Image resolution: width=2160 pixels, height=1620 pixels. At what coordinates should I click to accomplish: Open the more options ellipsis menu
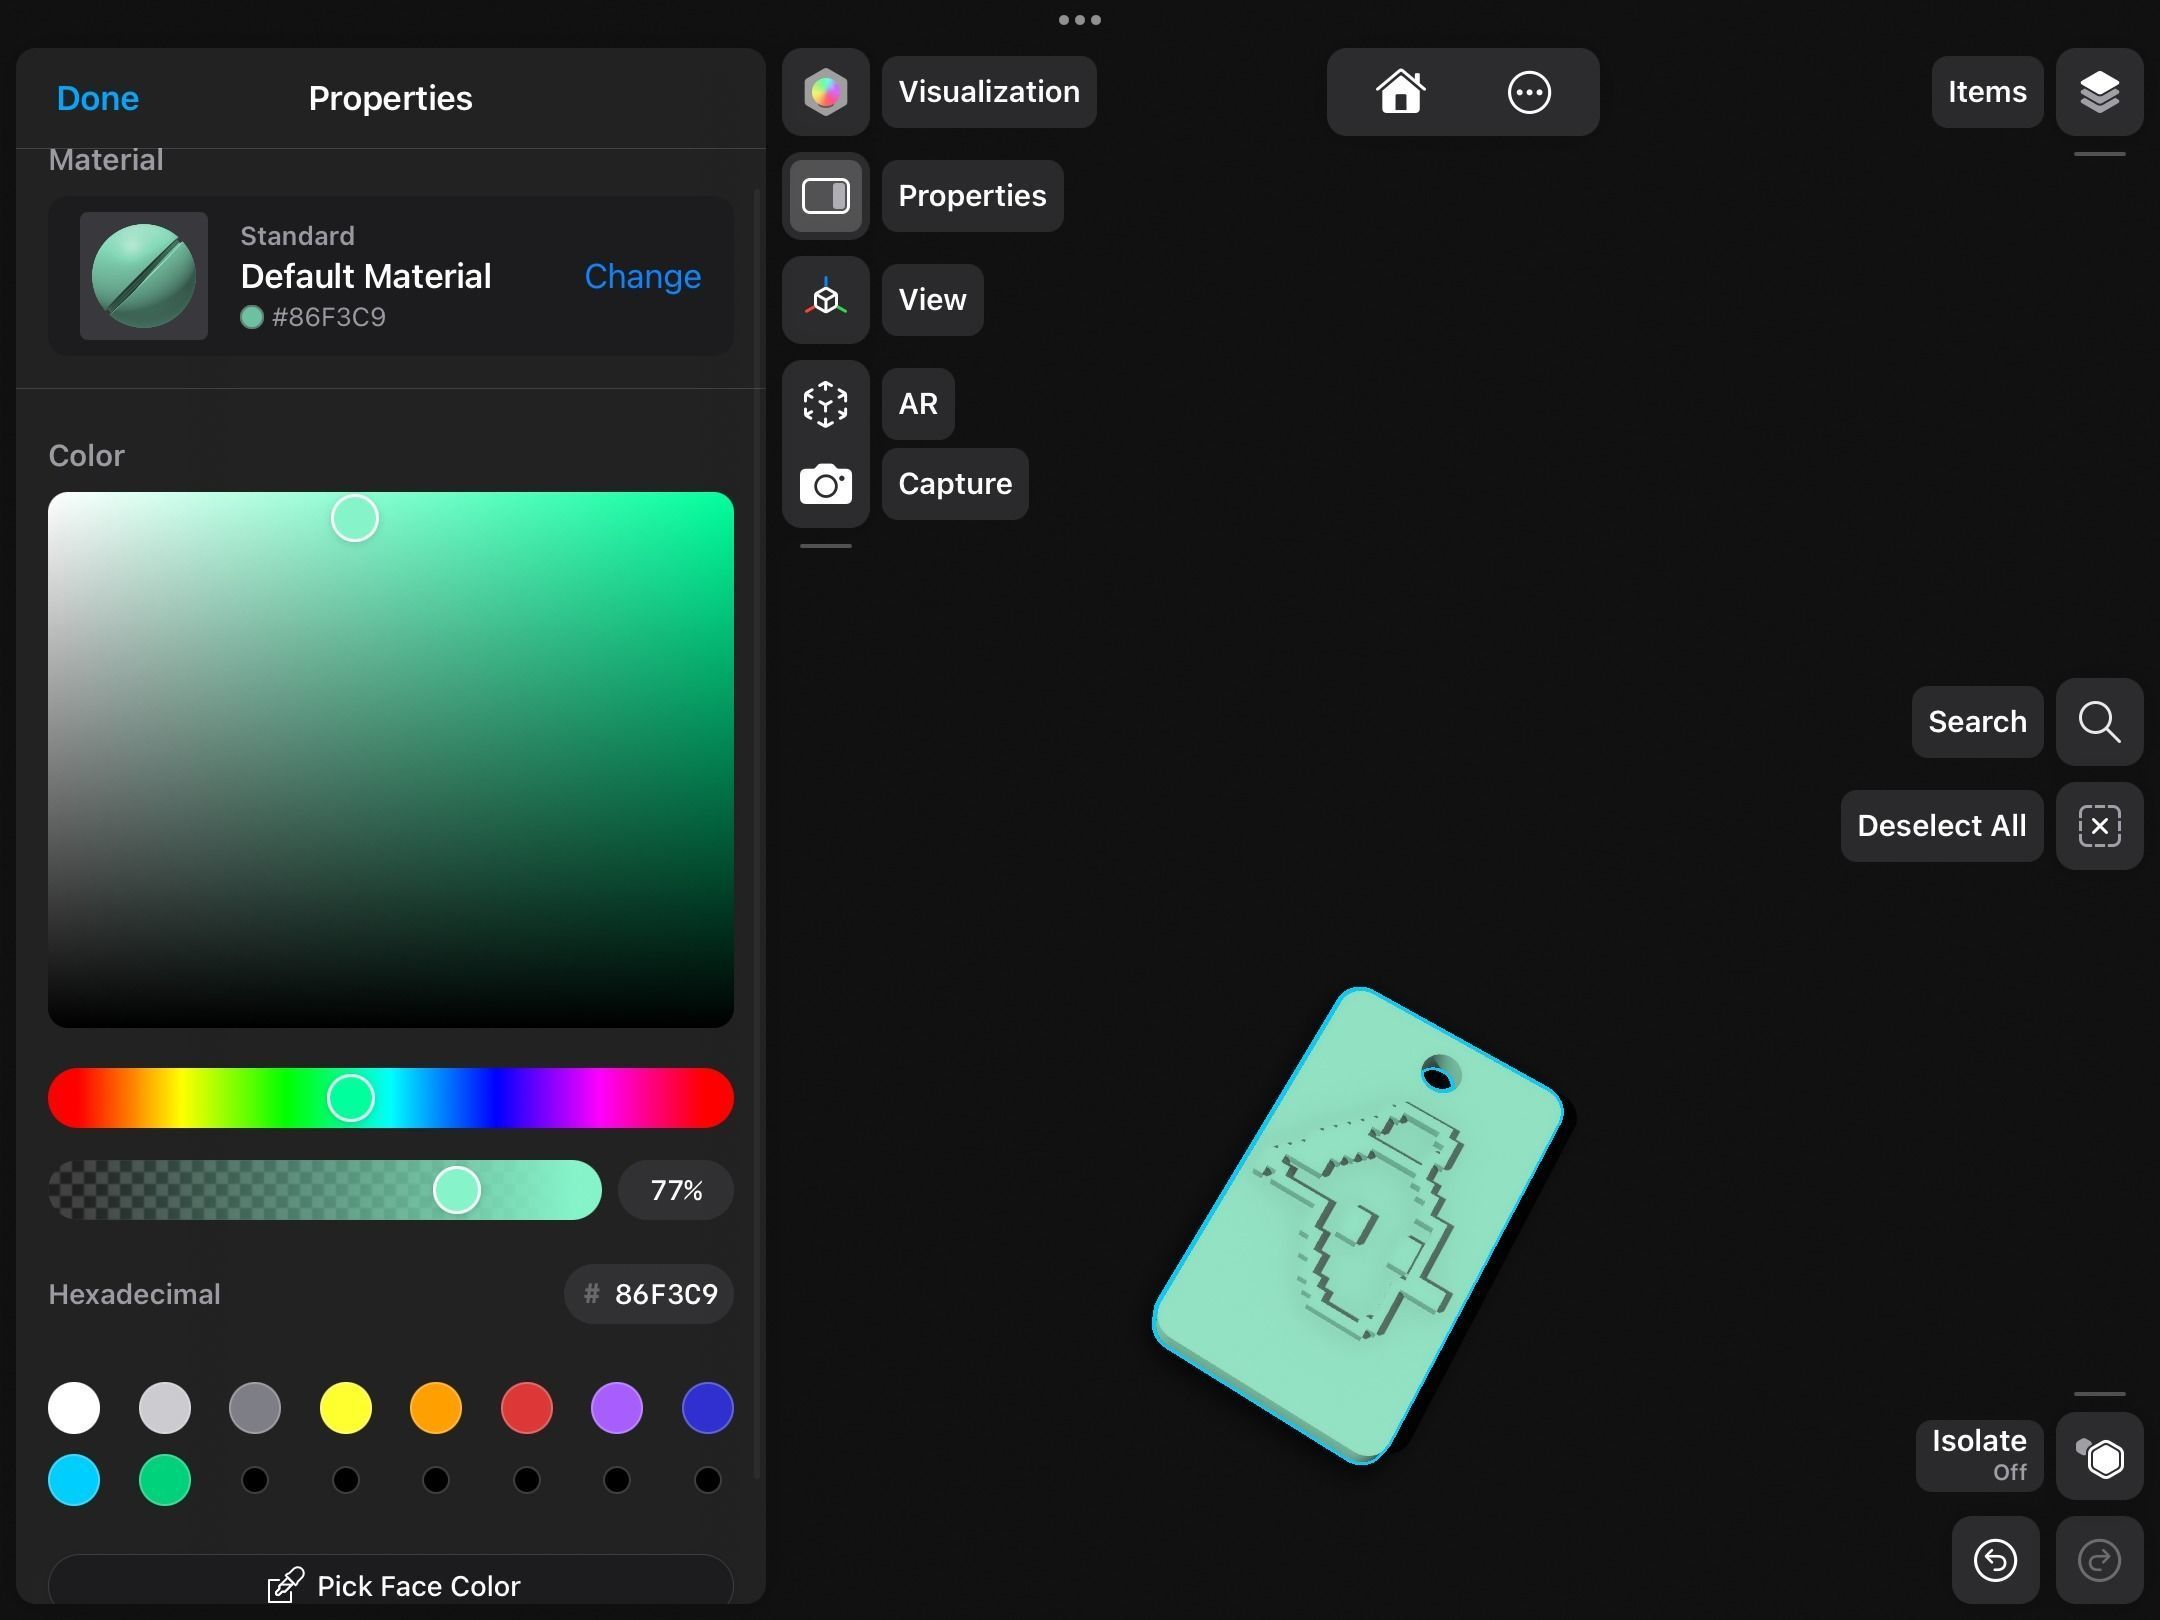coord(1528,92)
